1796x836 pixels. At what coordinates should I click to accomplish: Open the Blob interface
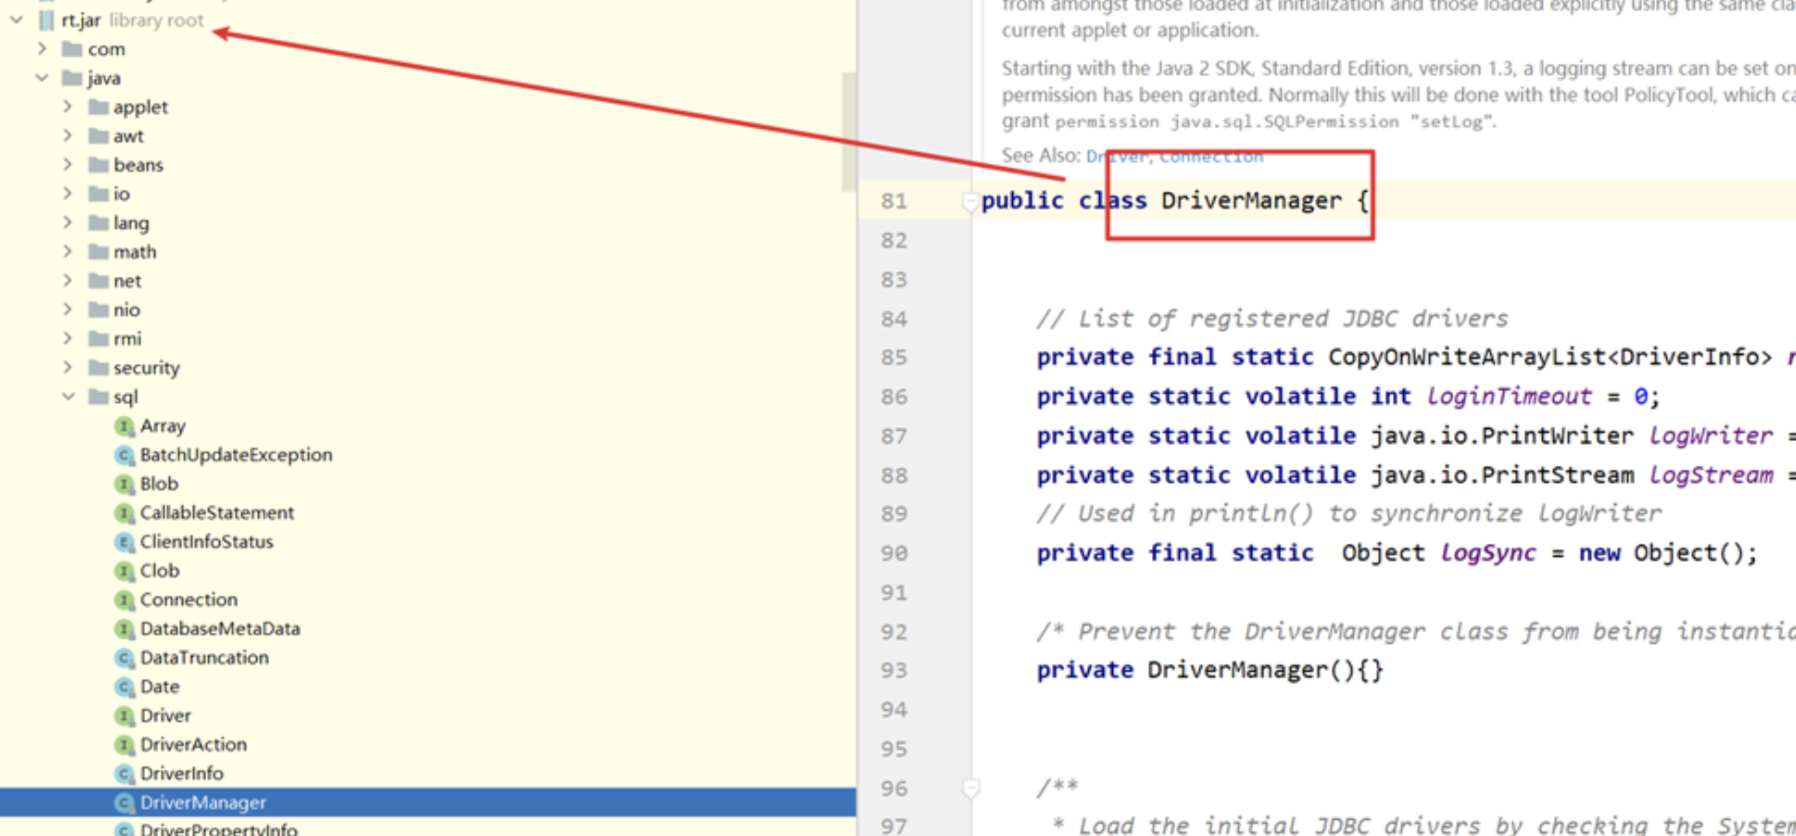point(159,484)
